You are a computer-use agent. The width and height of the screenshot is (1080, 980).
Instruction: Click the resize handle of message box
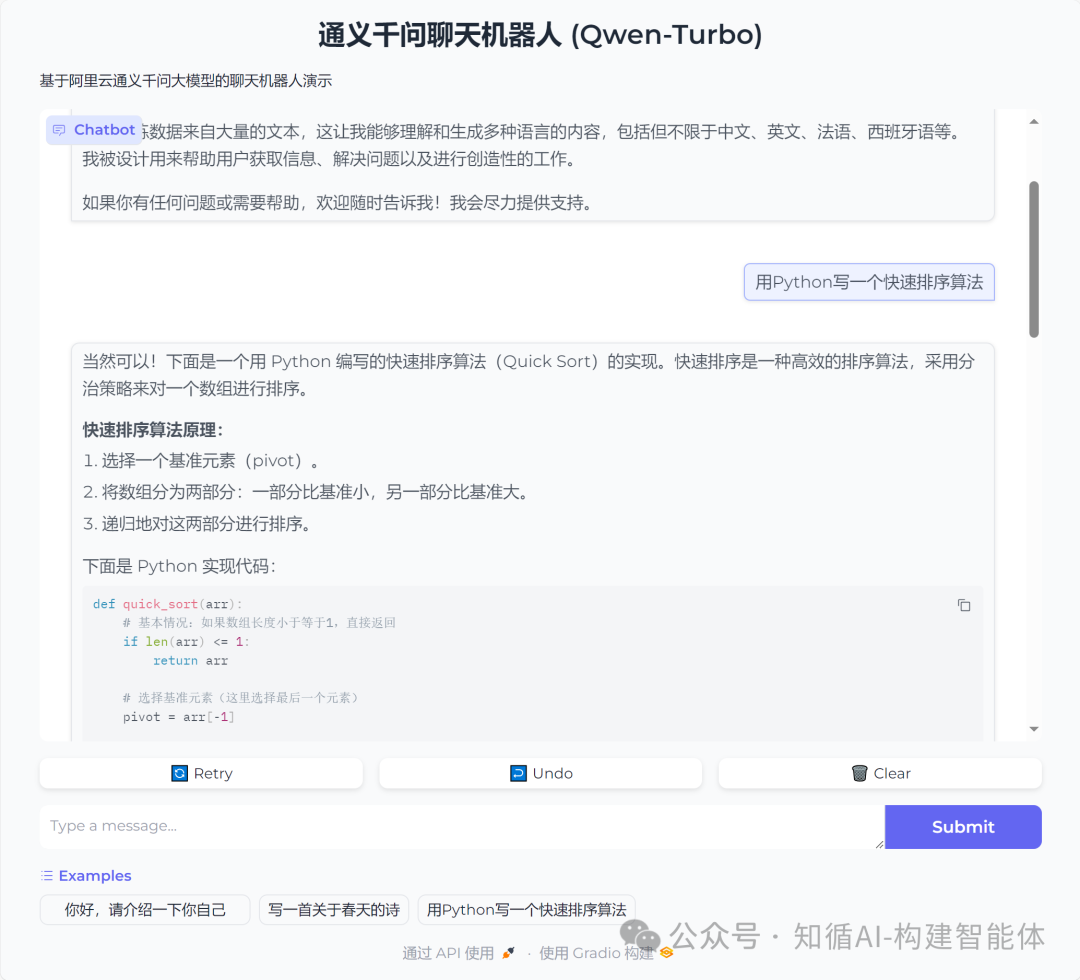point(880,844)
